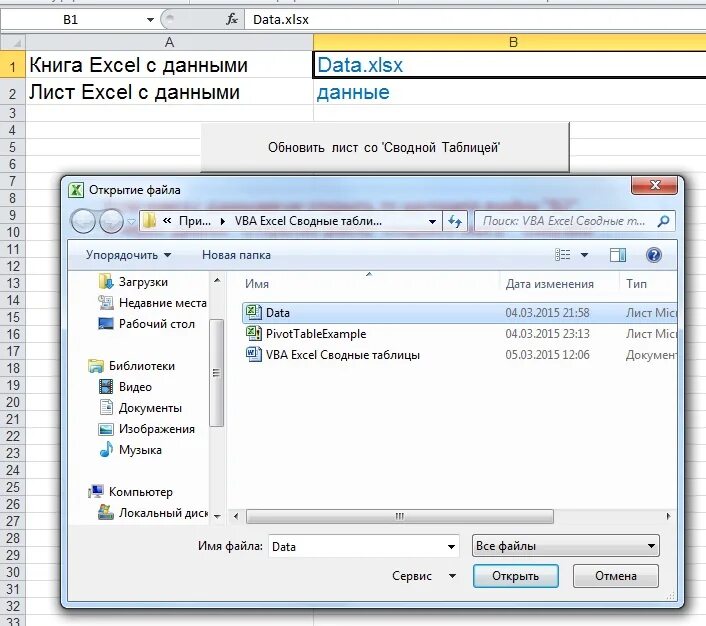Open the Сервис tools dropdown

423,576
